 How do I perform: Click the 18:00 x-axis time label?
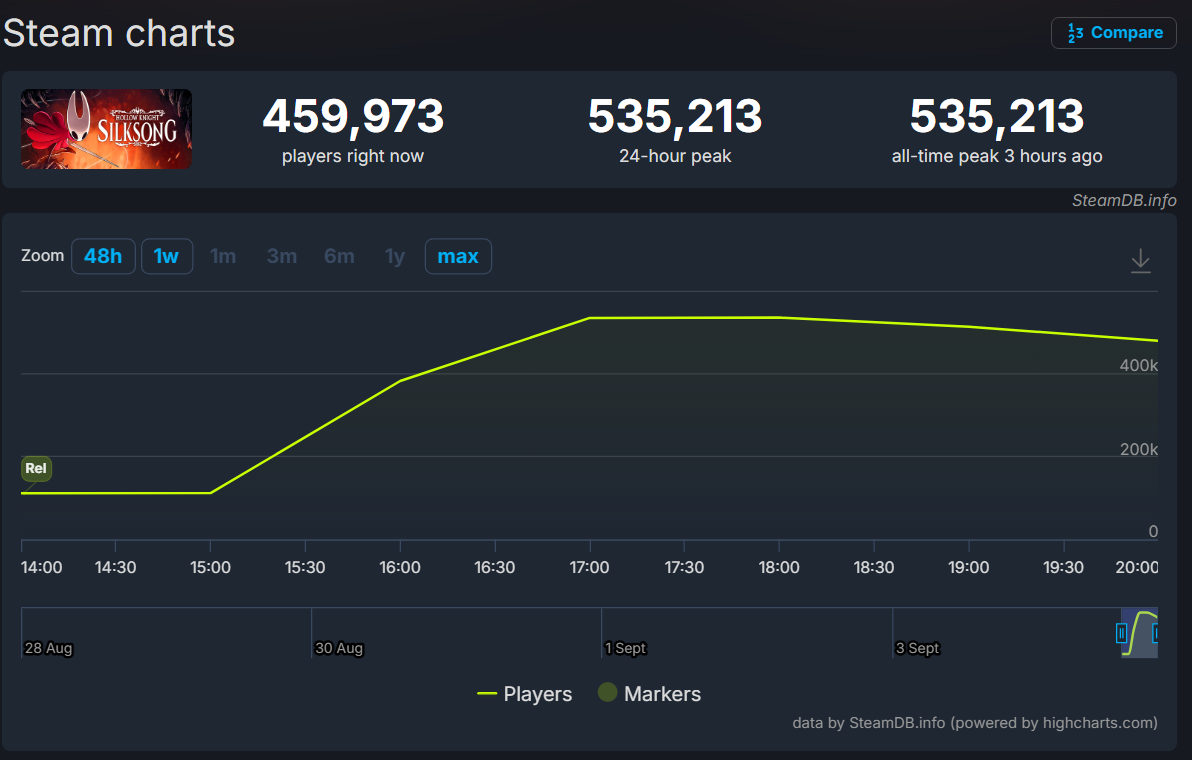(x=779, y=568)
